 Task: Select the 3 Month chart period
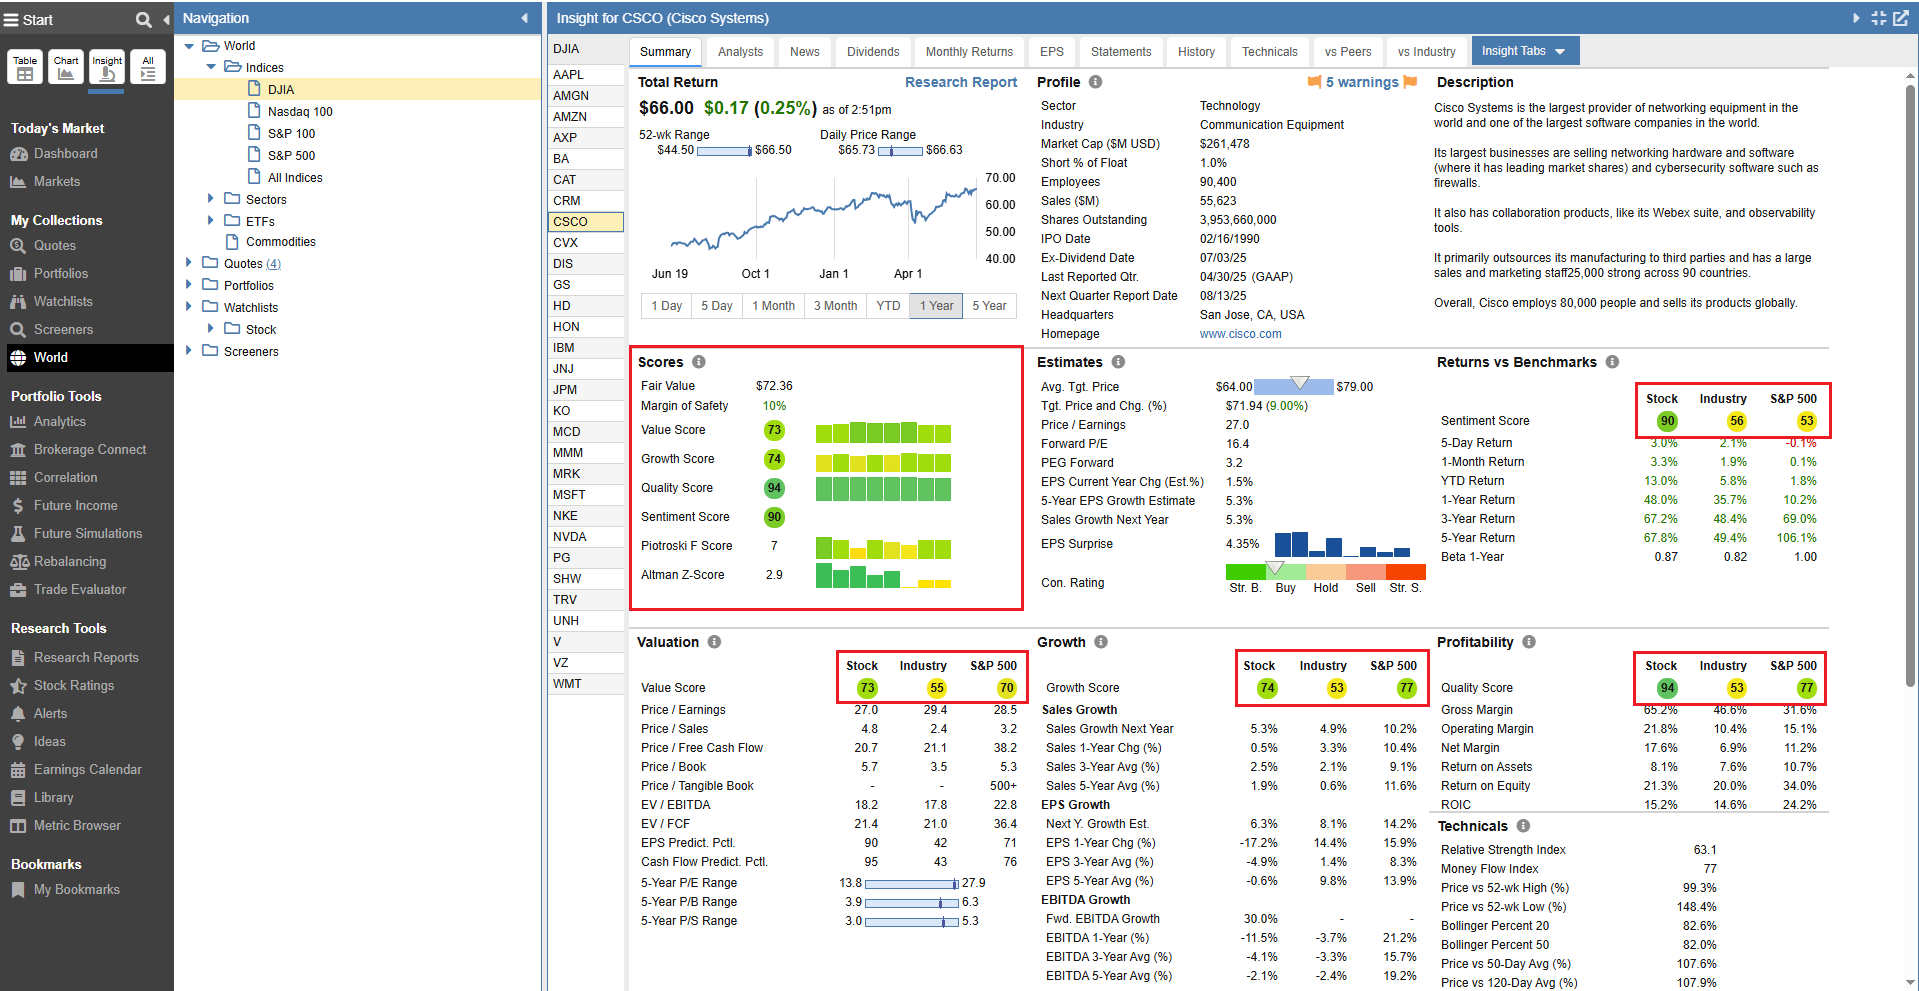pos(835,306)
